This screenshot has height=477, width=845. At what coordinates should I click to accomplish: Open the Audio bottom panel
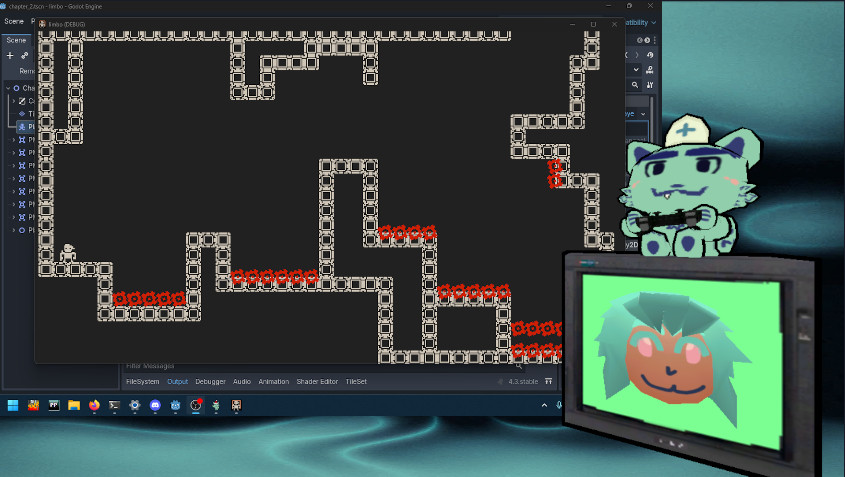242,382
